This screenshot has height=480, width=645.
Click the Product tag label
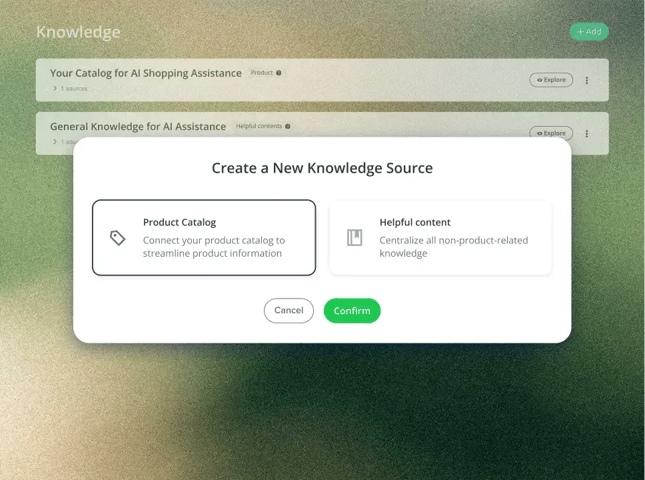(x=262, y=73)
